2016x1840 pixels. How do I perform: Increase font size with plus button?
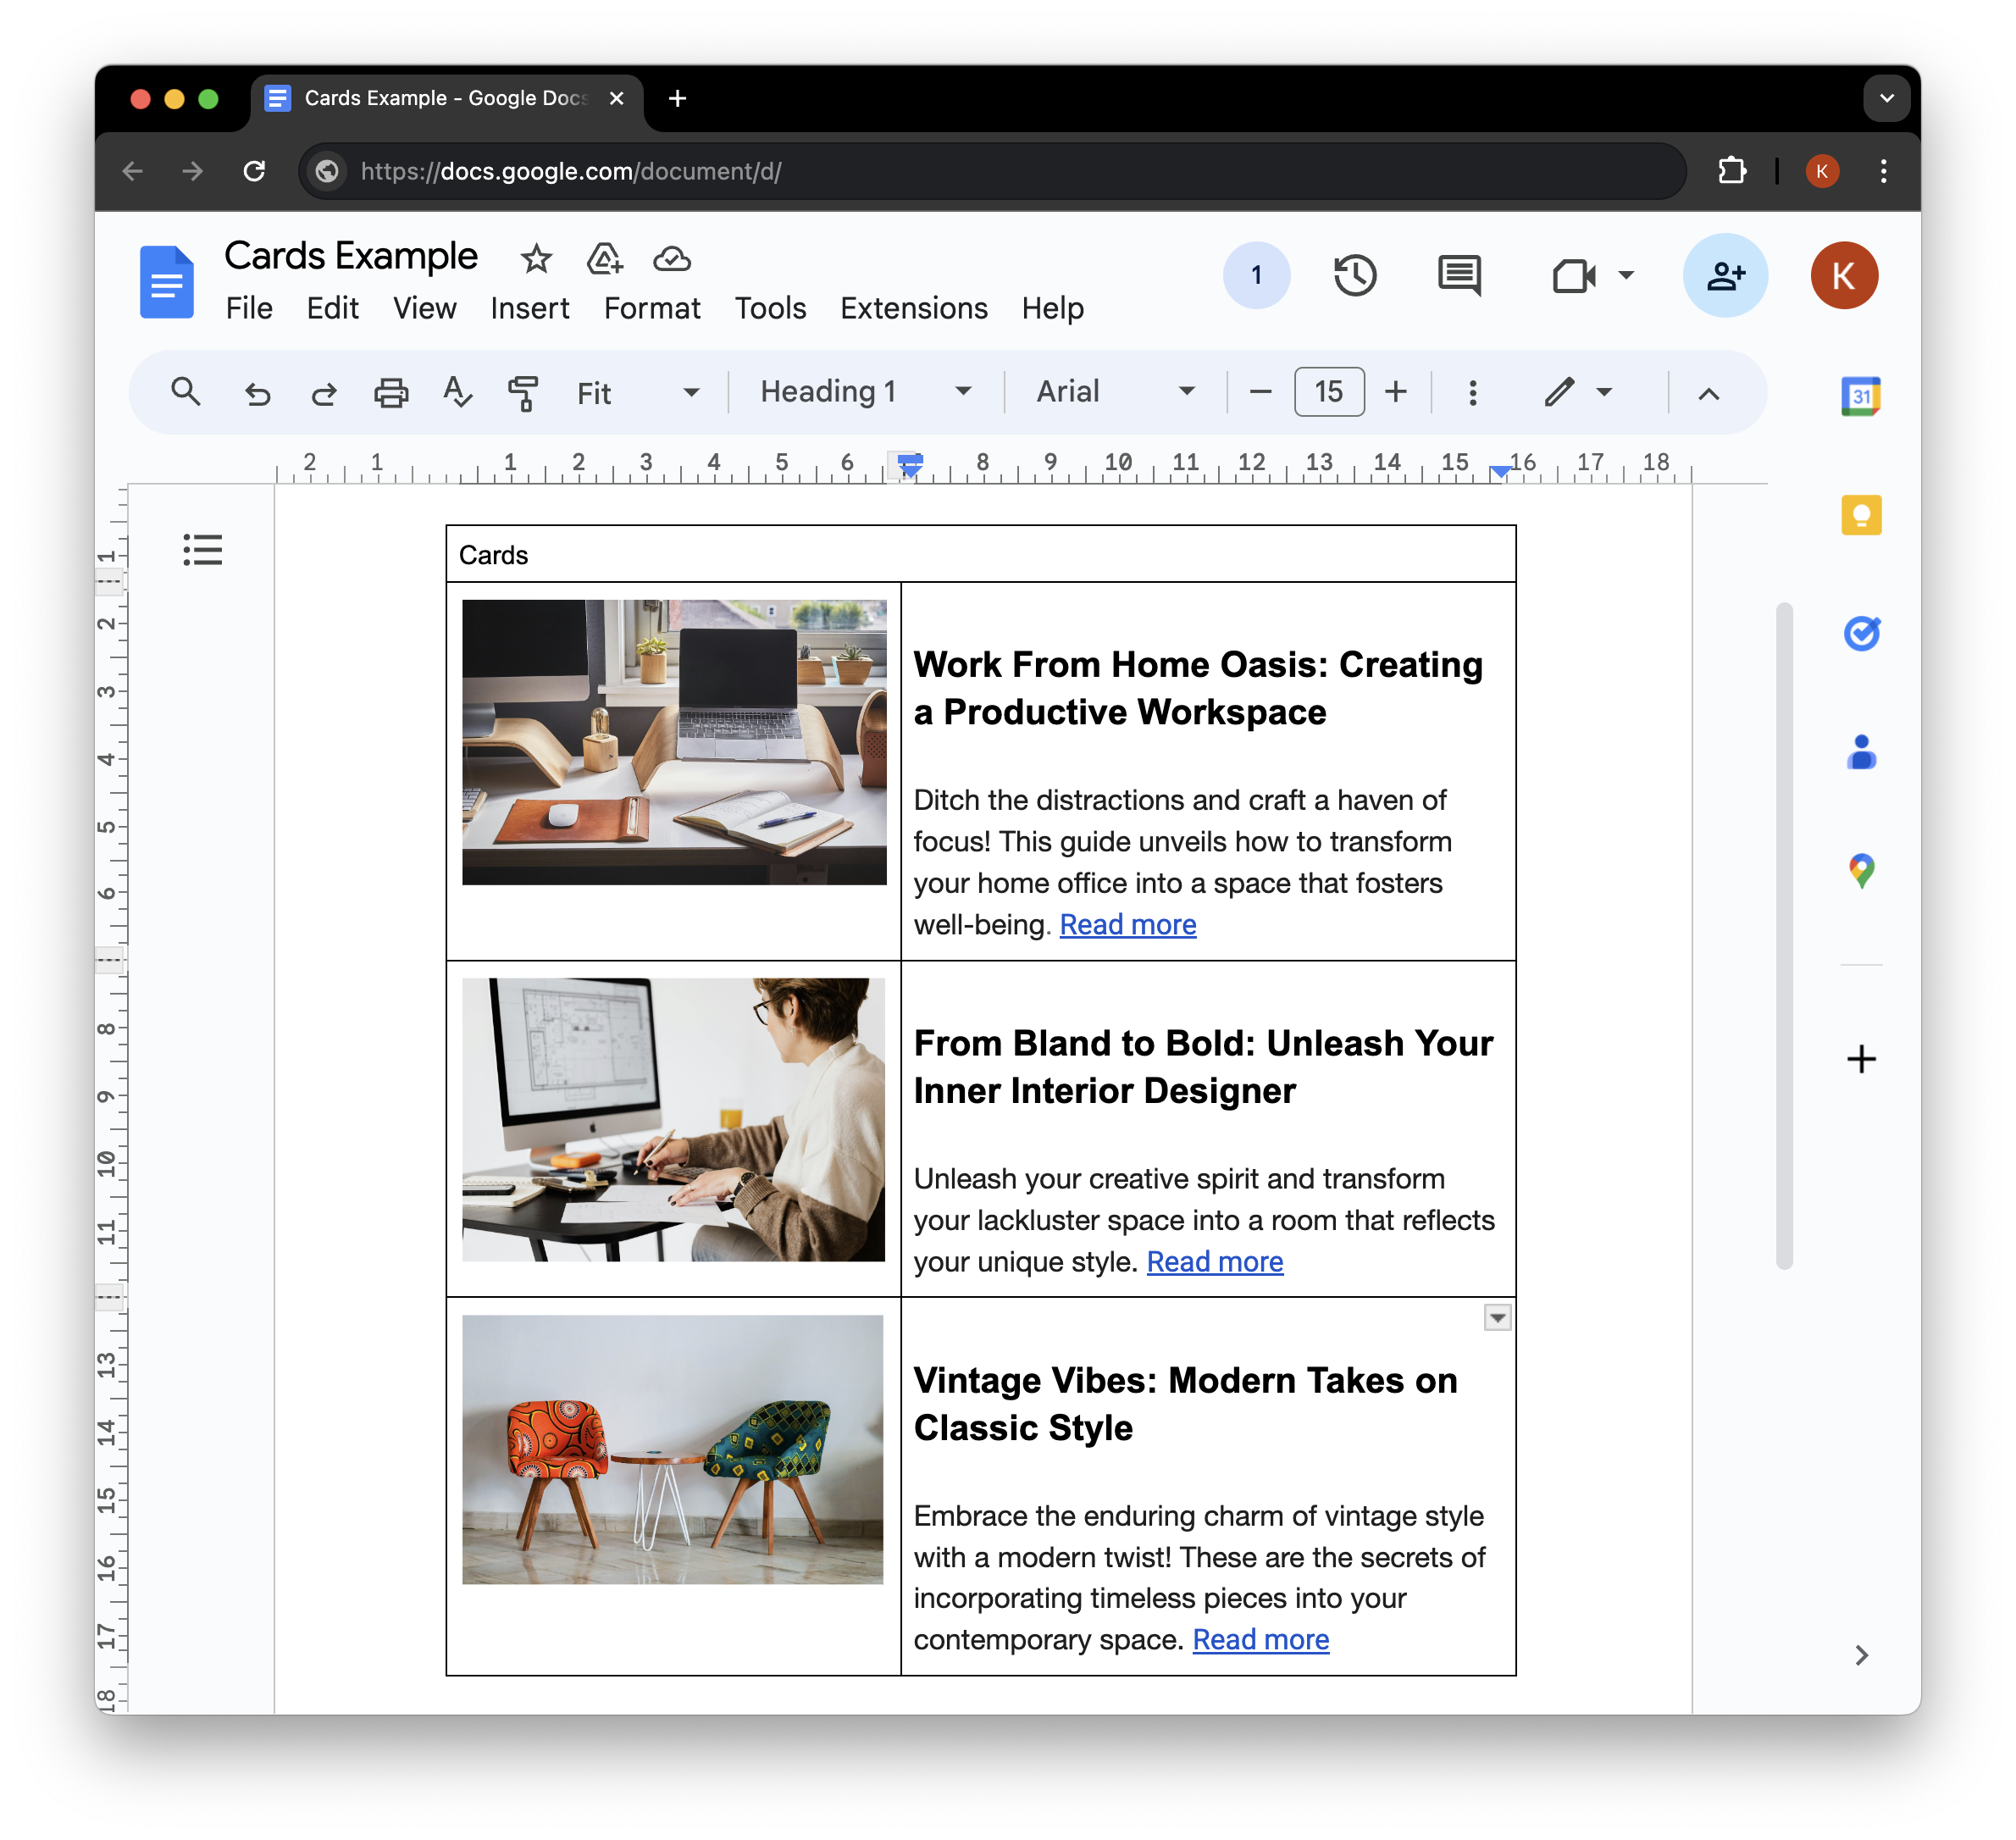click(x=1395, y=392)
